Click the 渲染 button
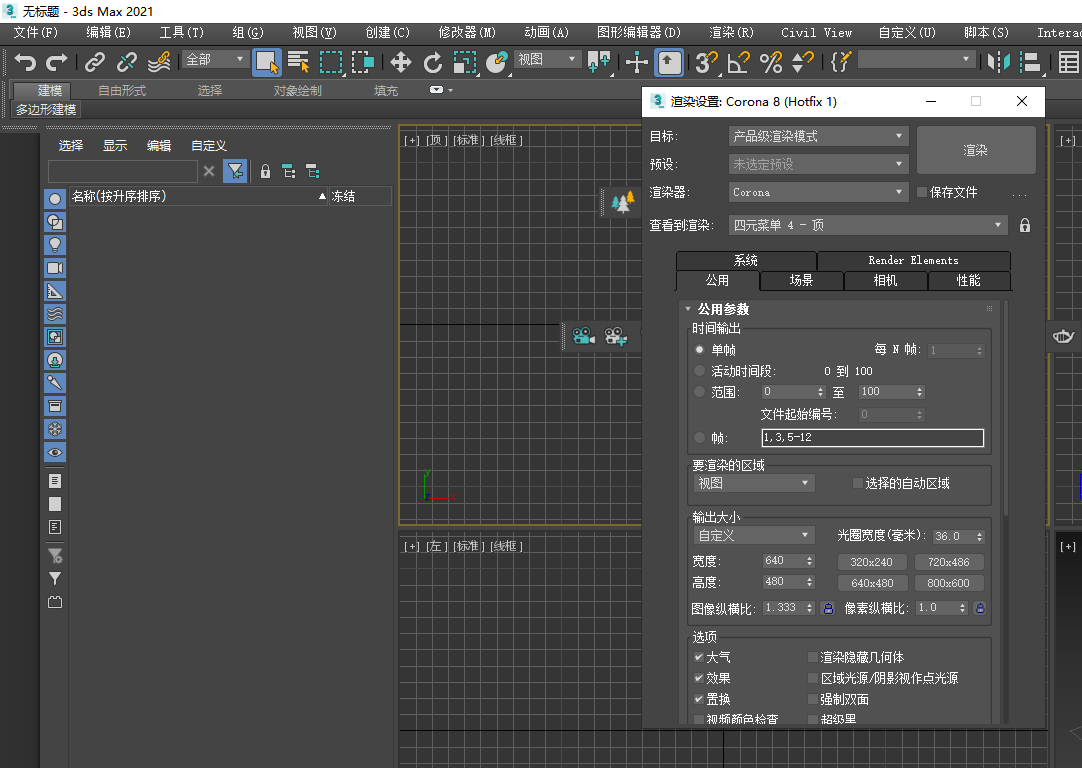 pyautogui.click(x=975, y=150)
